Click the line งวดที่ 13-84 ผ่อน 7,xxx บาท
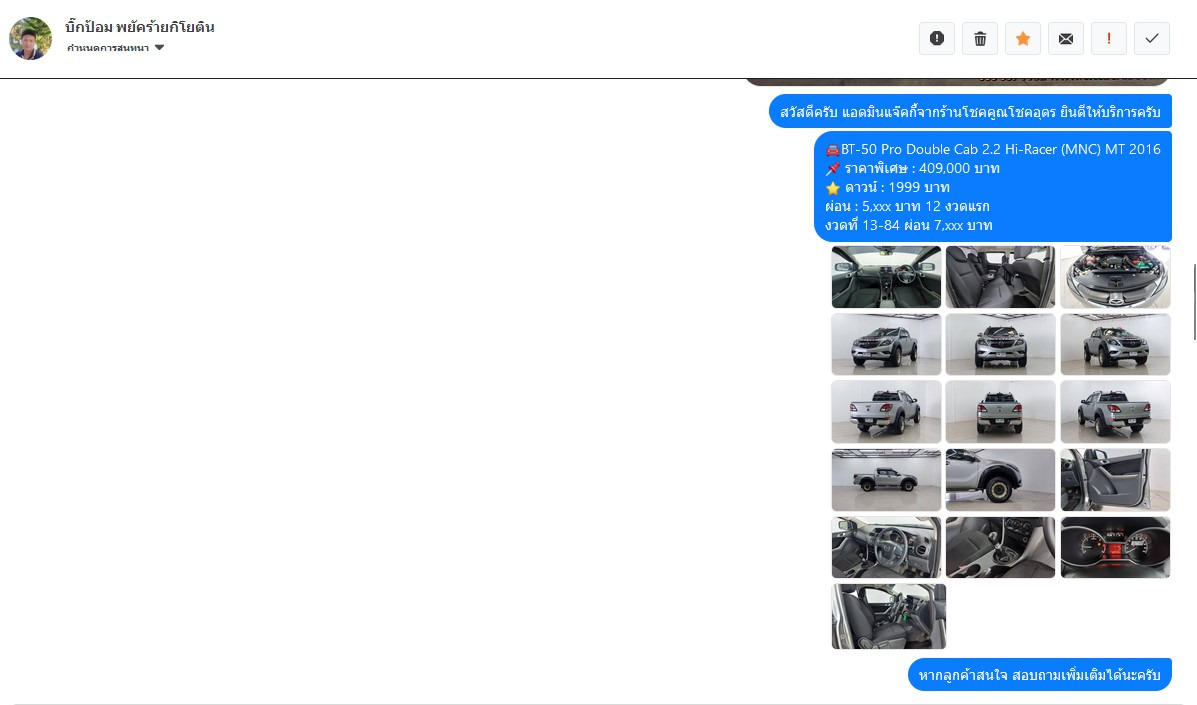 click(x=908, y=225)
